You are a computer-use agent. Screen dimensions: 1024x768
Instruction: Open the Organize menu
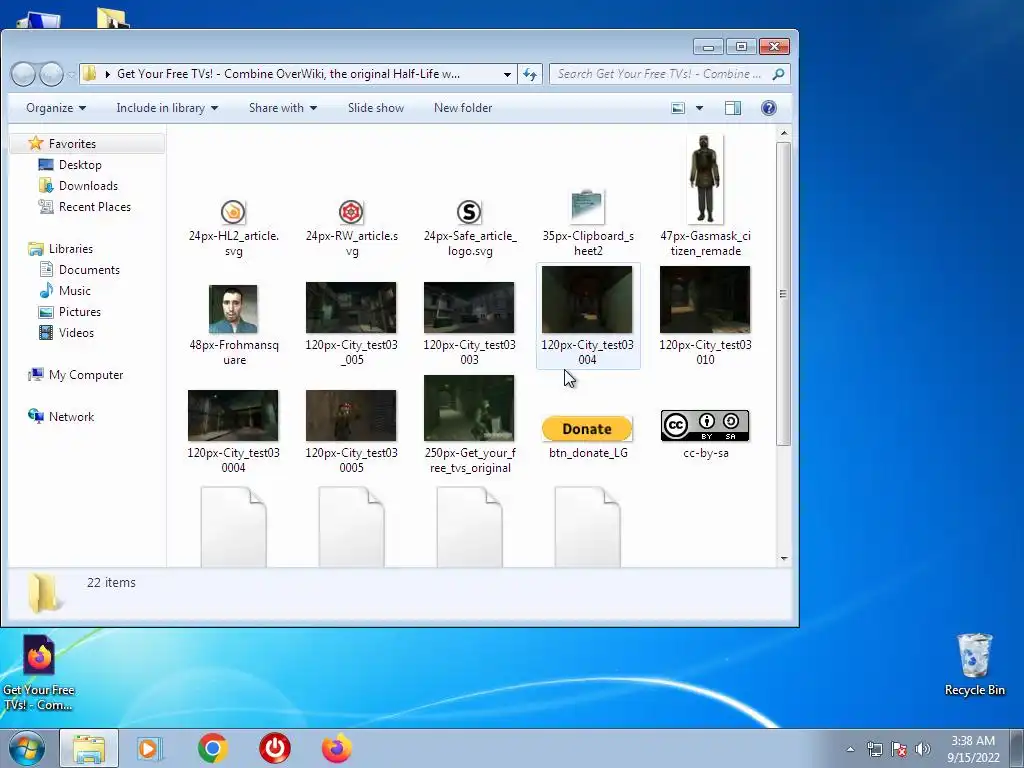pyautogui.click(x=56, y=108)
